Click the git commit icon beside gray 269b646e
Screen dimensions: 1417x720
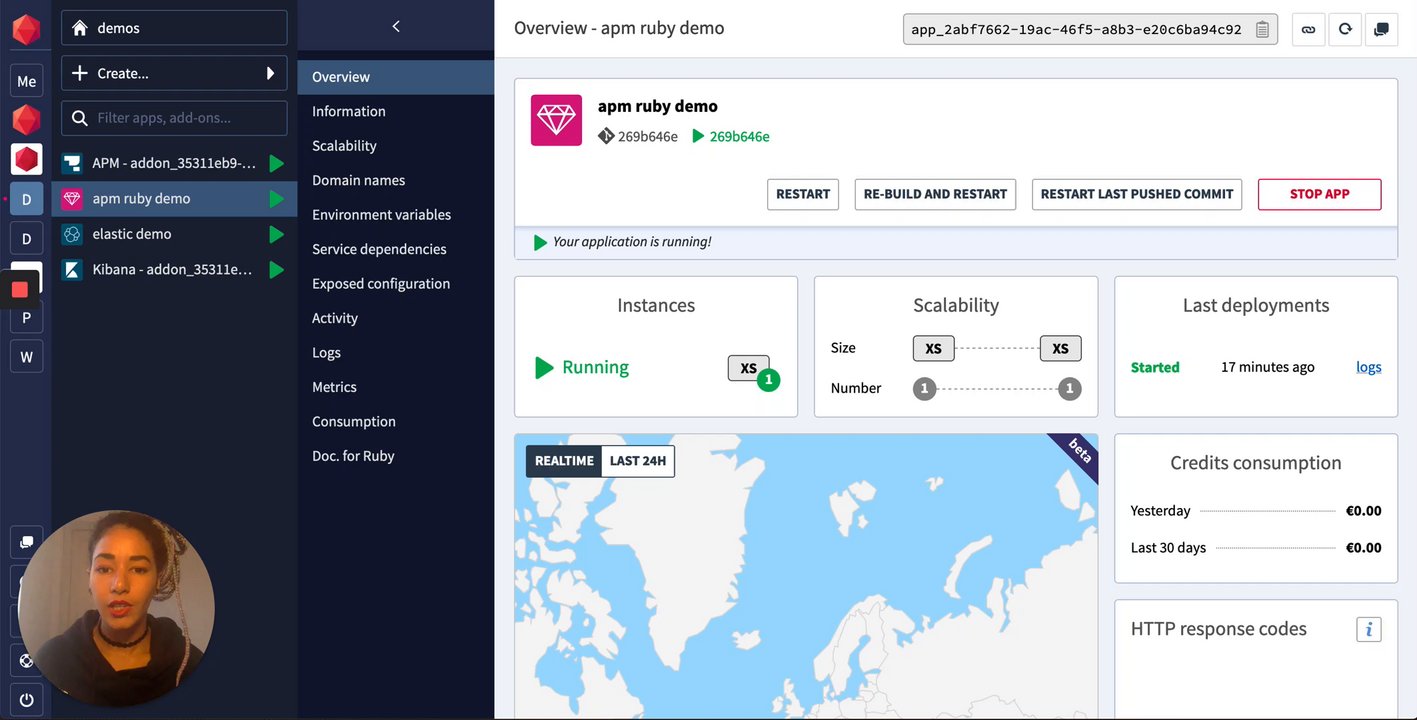tap(606, 136)
